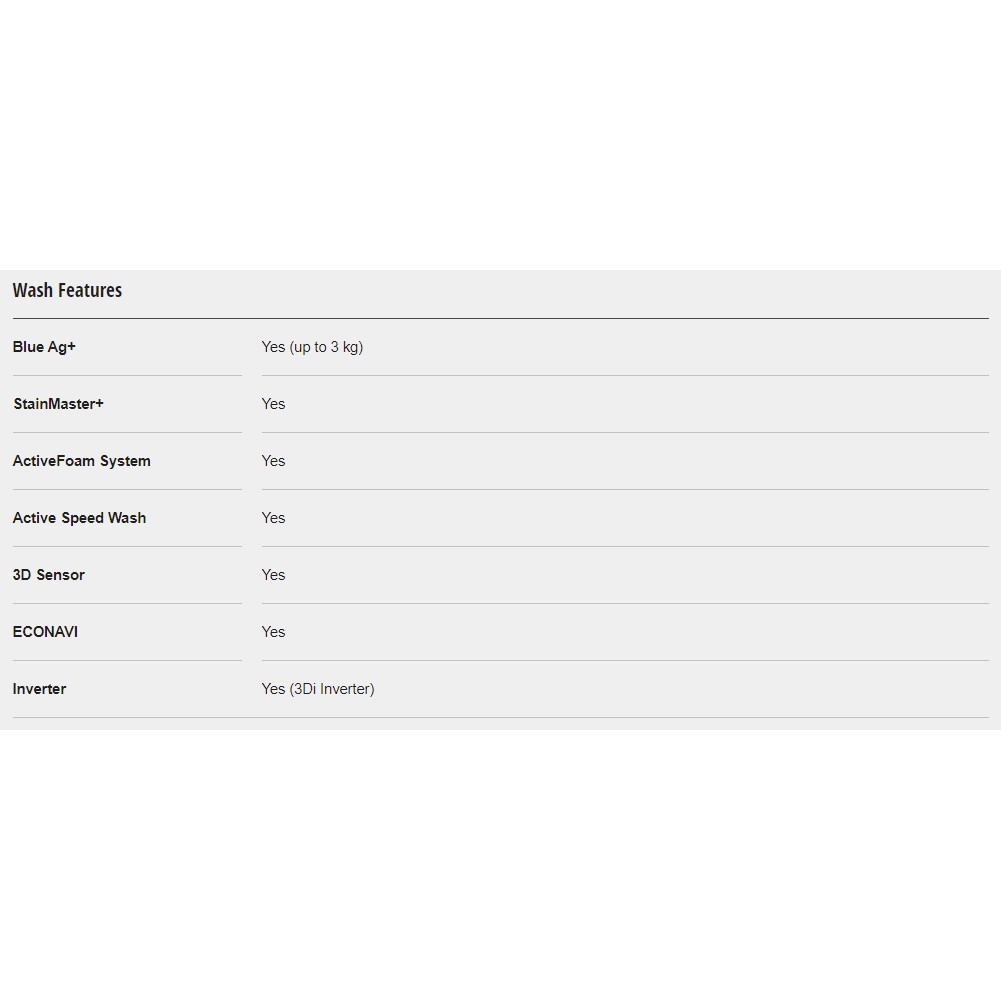Click the "(up to 3 kg)" text
Screen dimensions: 1001x1001
[327, 347]
